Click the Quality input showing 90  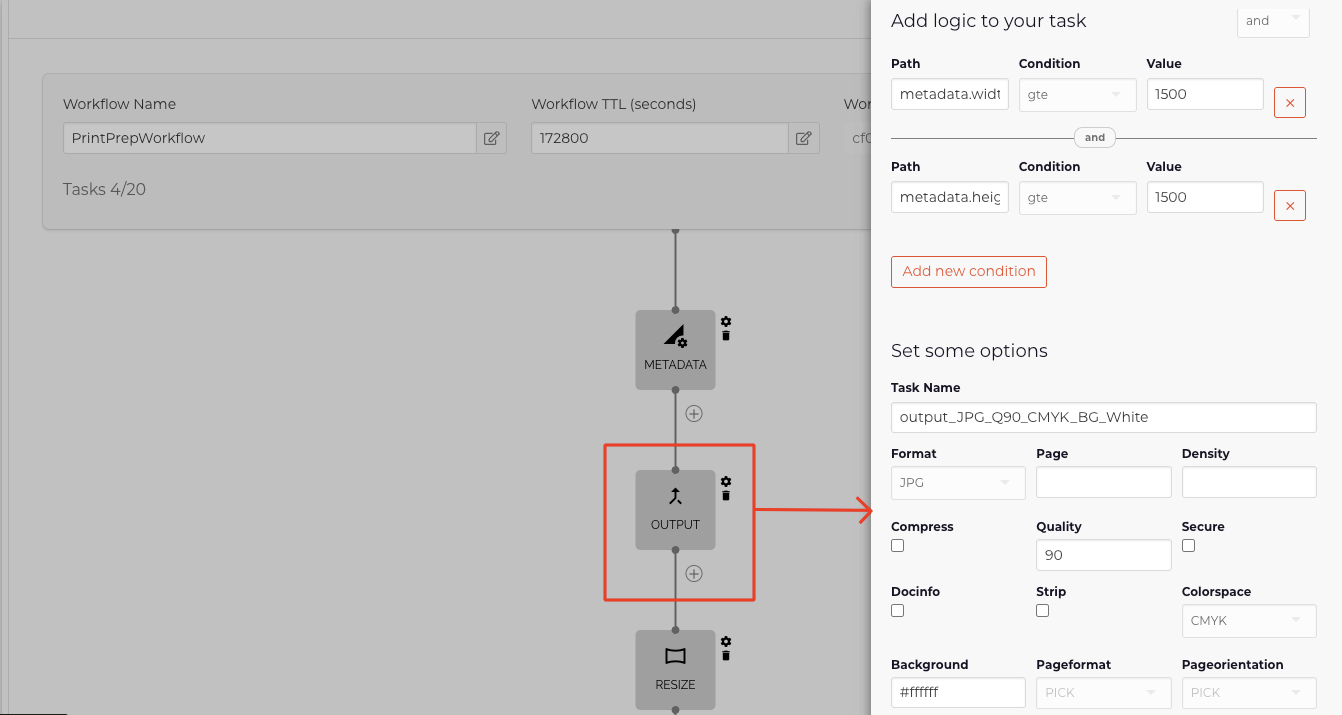click(x=1103, y=555)
